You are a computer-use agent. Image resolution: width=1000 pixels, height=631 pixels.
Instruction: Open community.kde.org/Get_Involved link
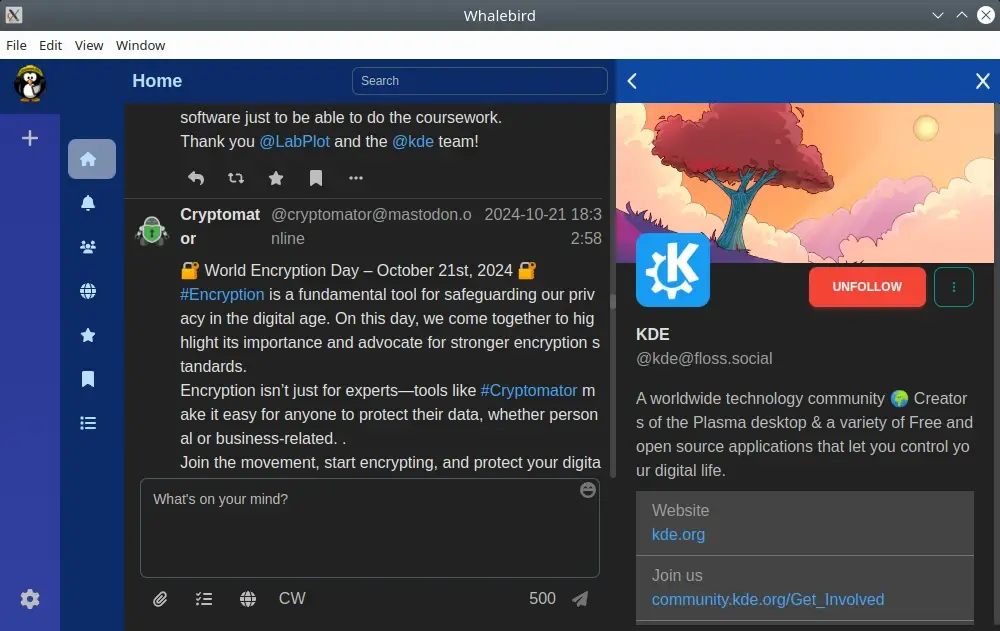(768, 600)
